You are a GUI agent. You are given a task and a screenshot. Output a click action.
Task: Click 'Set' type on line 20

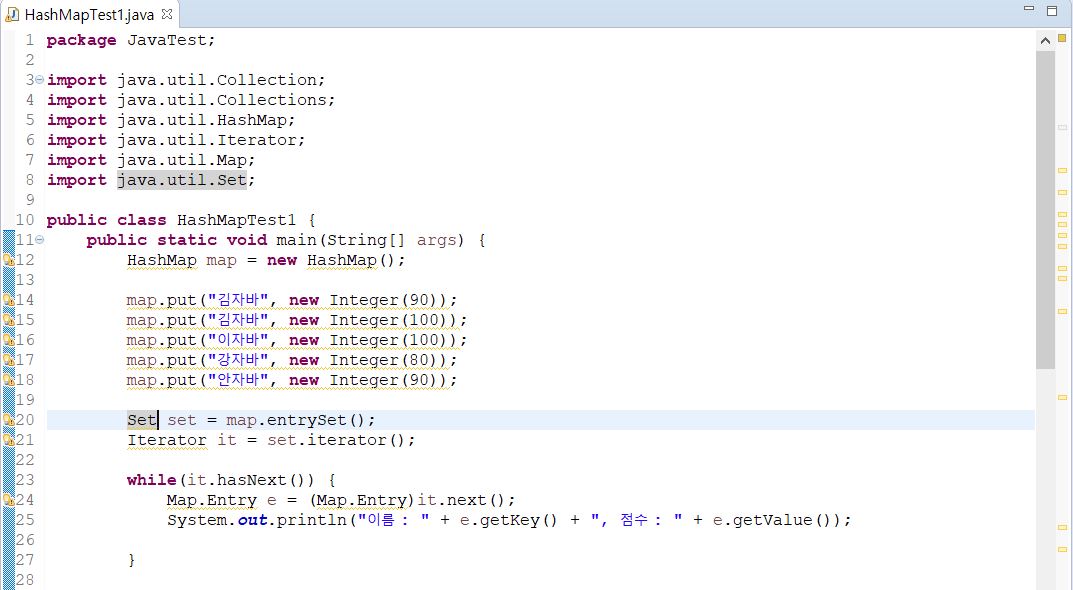142,420
